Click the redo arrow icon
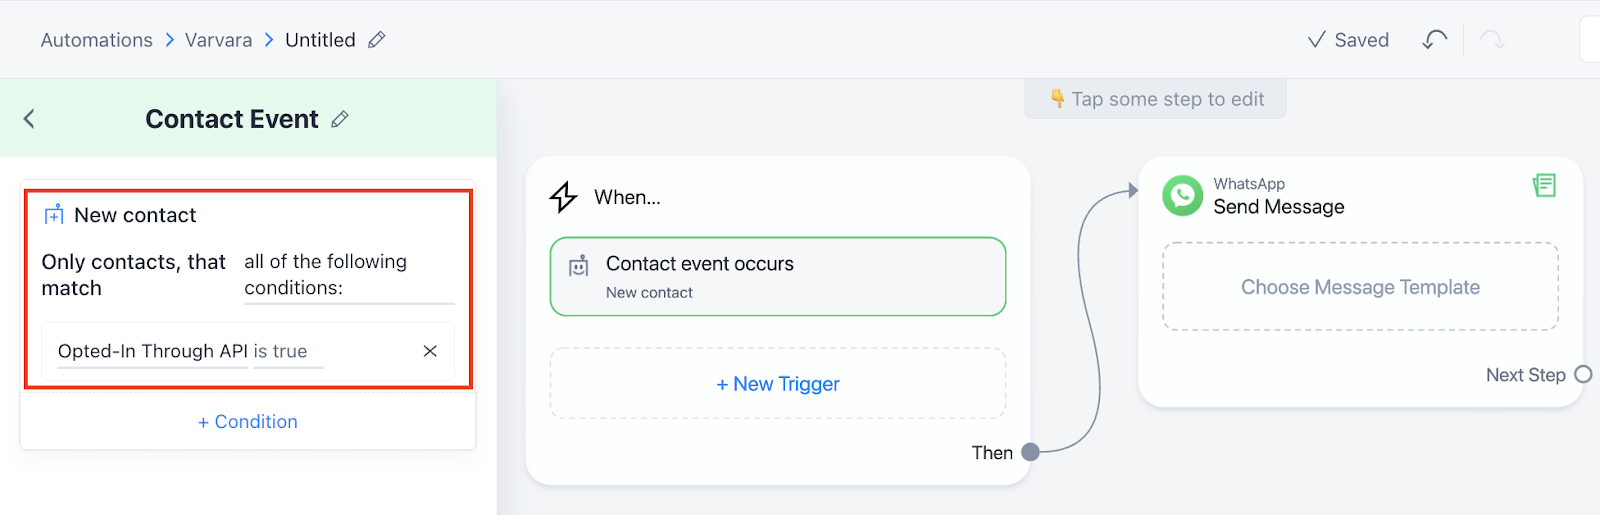Image resolution: width=1600 pixels, height=515 pixels. [x=1491, y=40]
